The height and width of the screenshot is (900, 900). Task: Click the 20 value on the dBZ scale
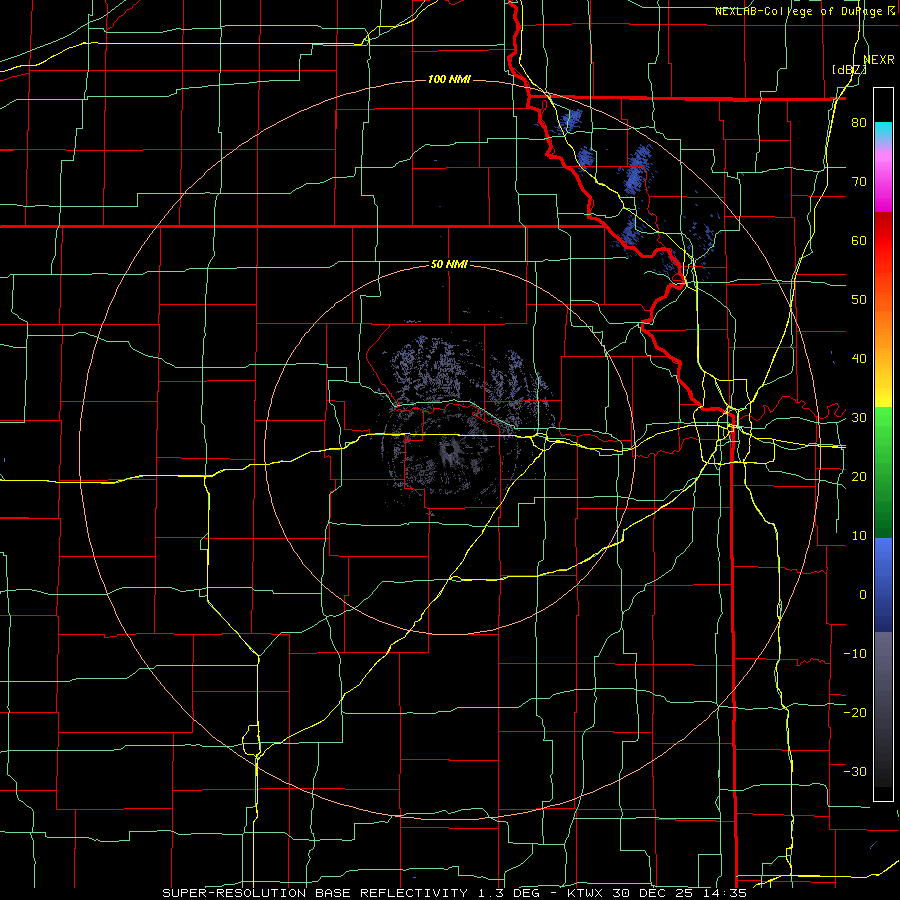pos(859,477)
